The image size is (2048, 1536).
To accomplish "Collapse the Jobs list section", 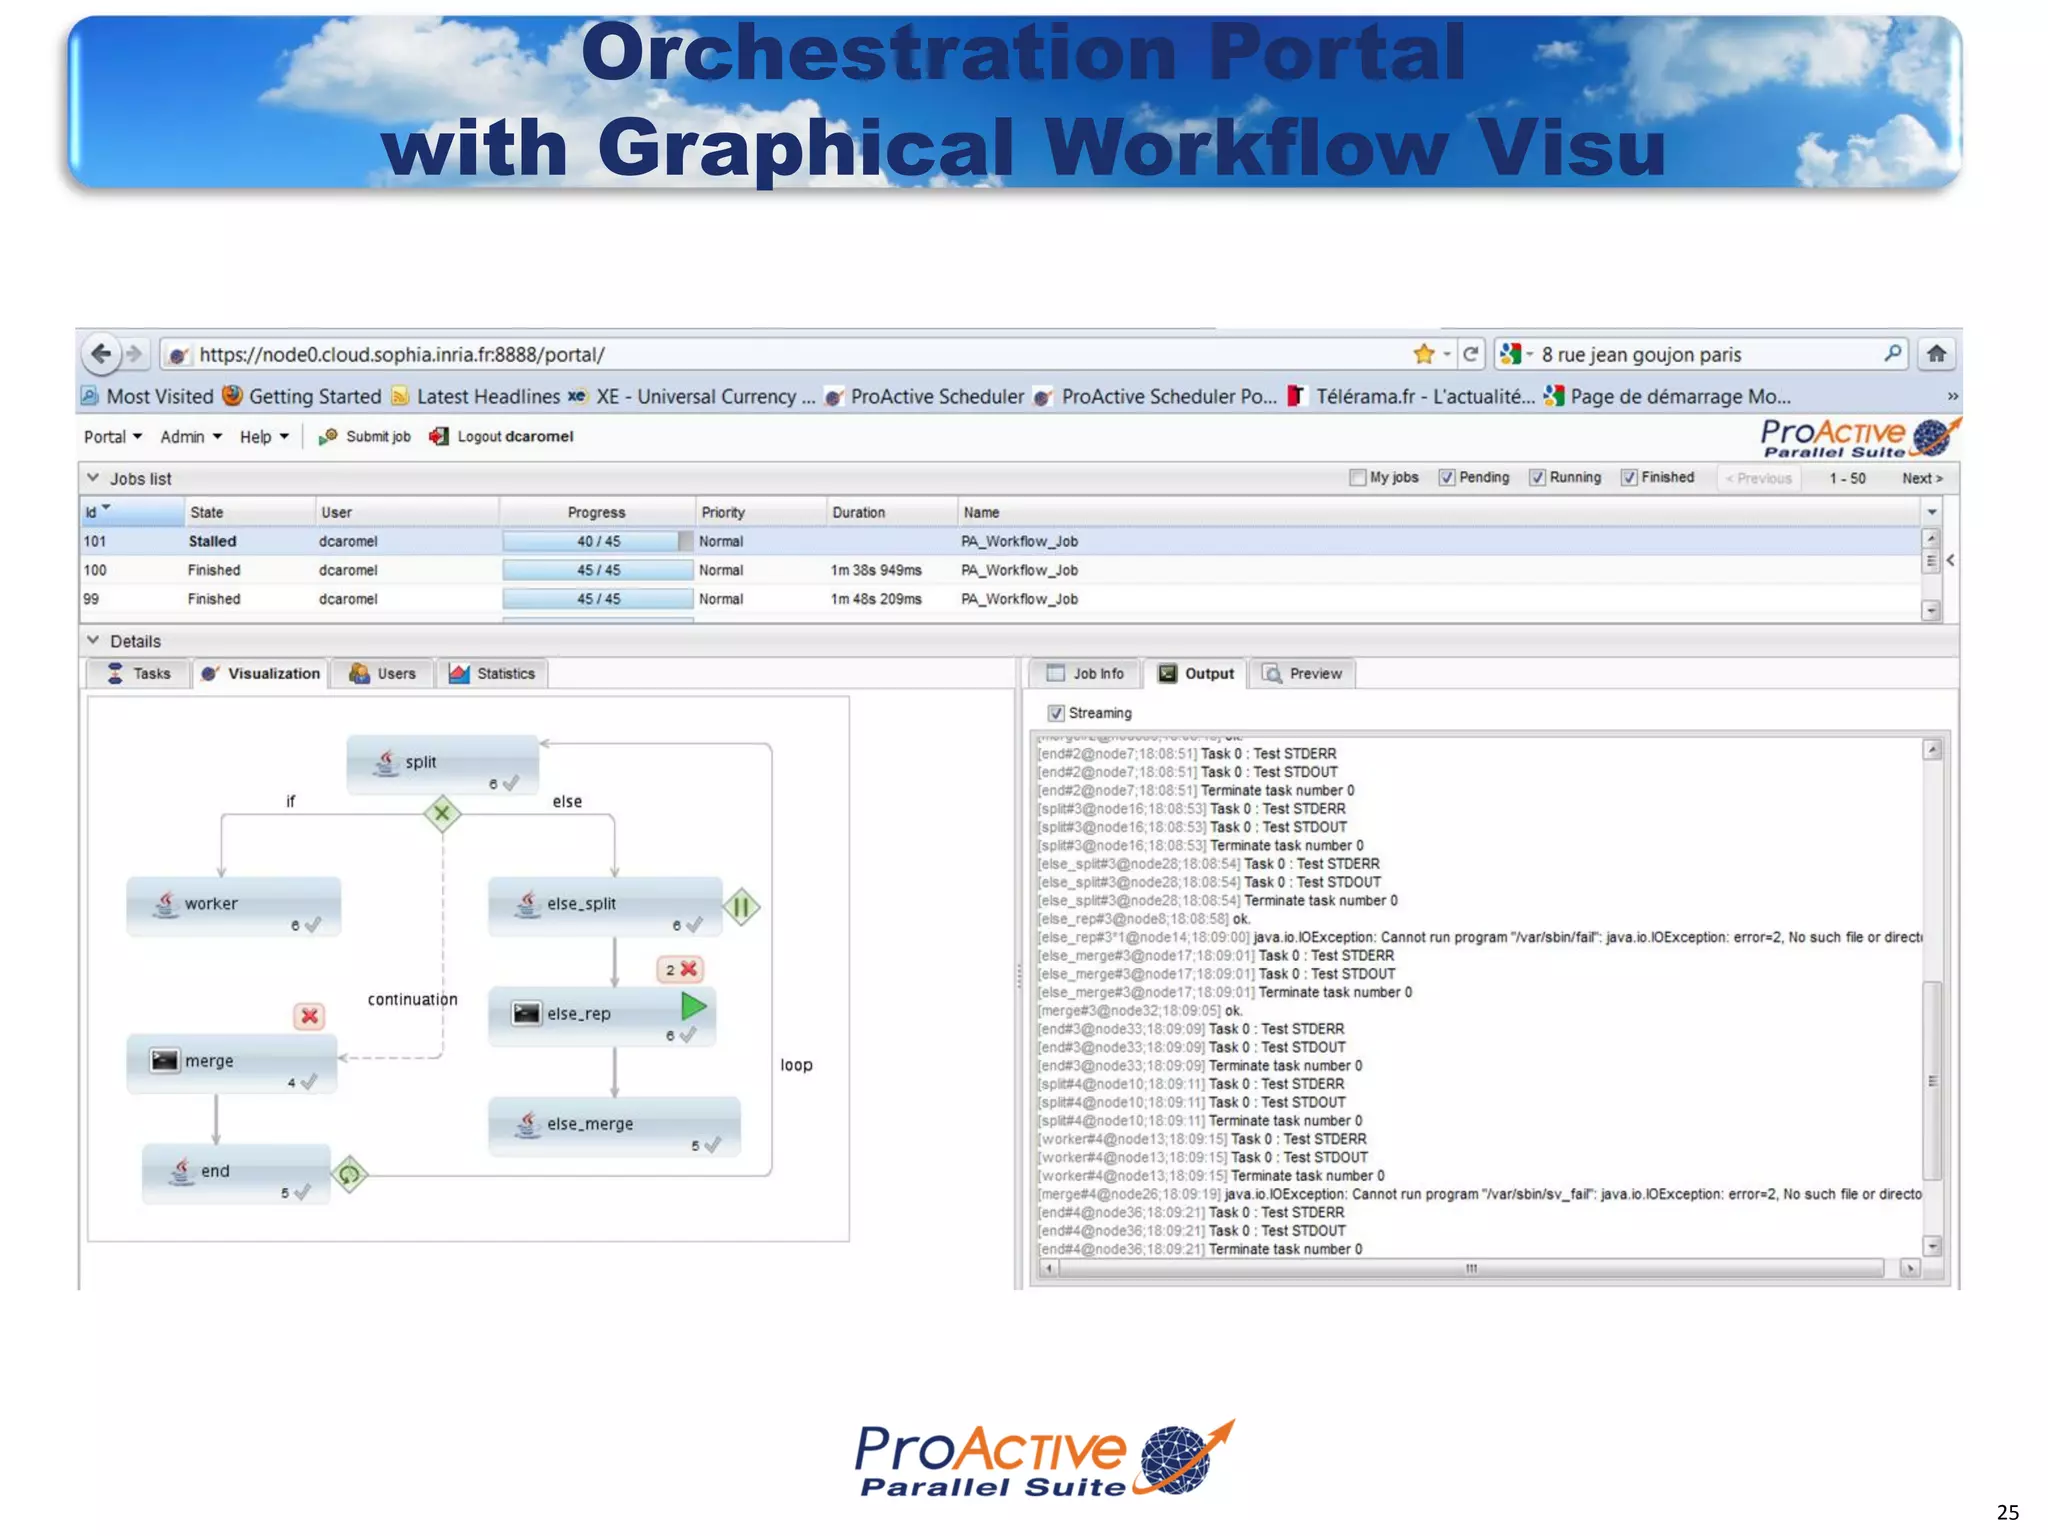I will coord(93,478).
